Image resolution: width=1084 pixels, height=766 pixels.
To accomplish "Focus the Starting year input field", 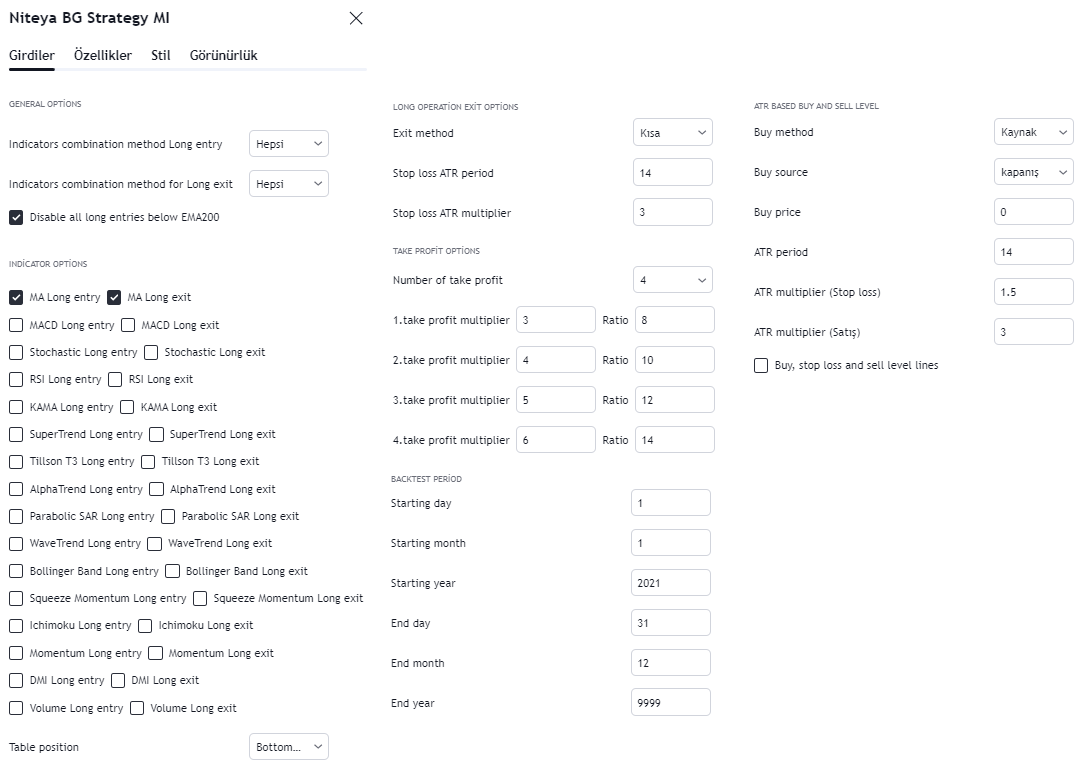I will (671, 583).
